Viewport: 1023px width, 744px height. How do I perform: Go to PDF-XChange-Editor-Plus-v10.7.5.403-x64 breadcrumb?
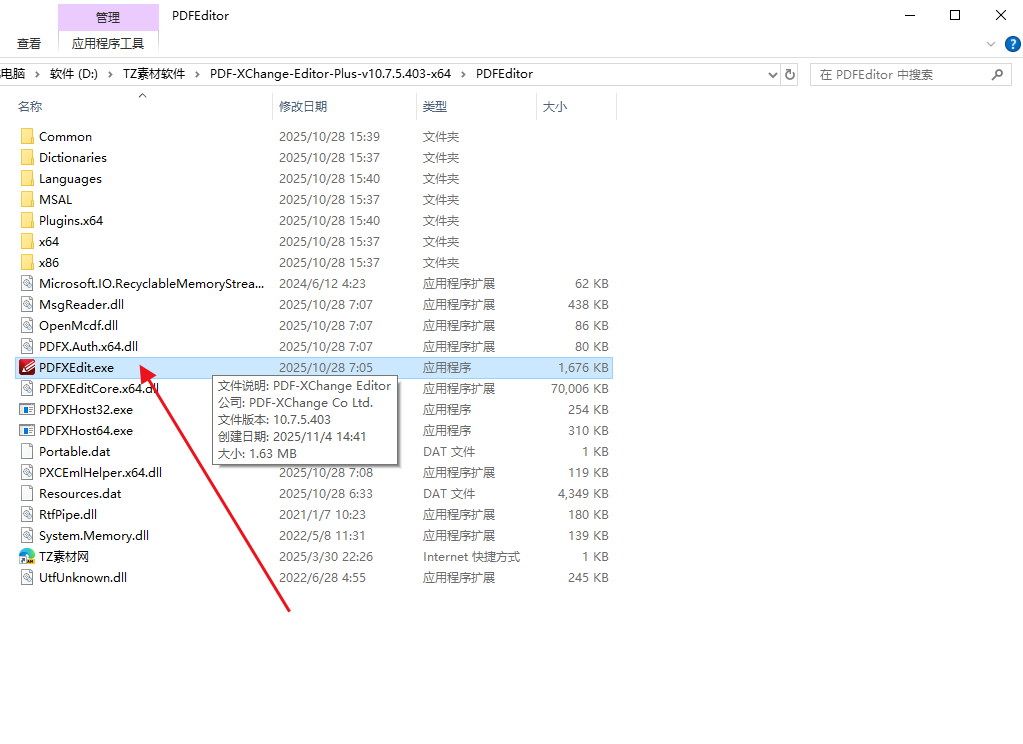tap(330, 74)
